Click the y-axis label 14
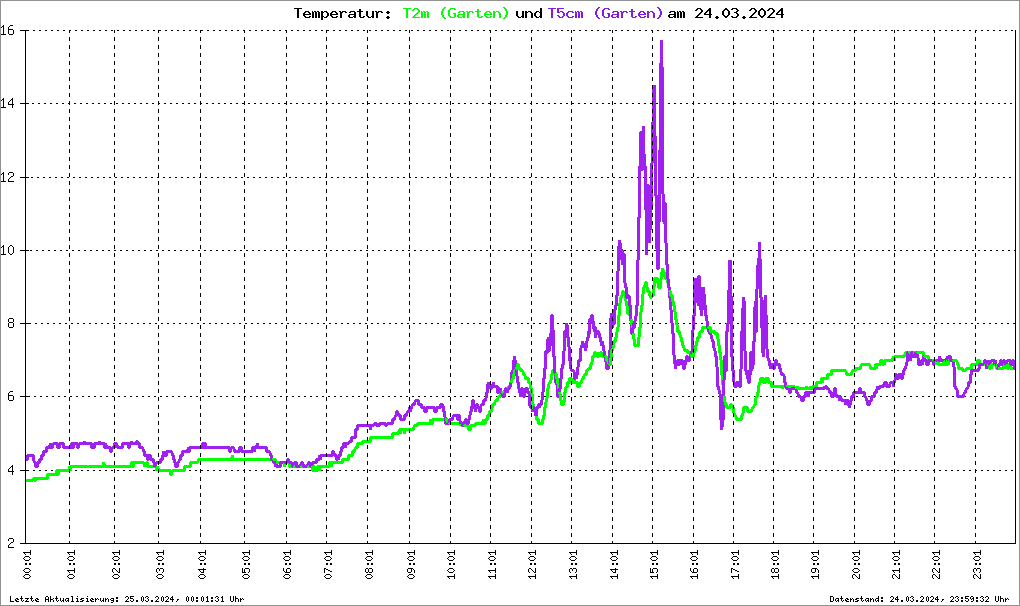 click(8, 103)
